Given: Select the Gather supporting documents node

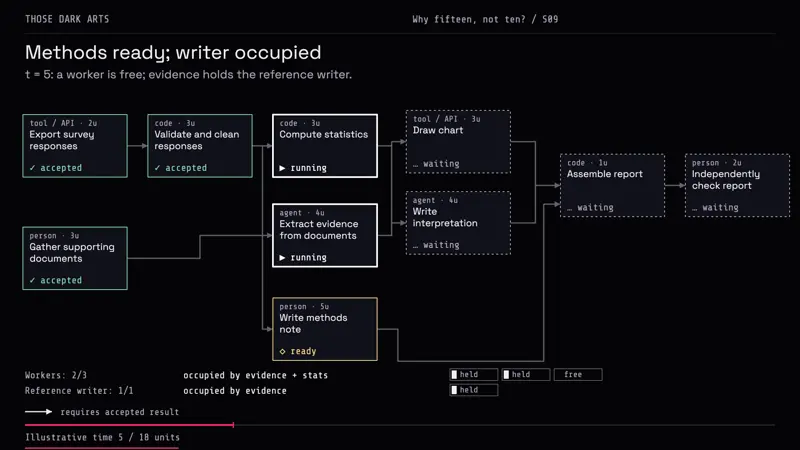Looking at the screenshot, I should pyautogui.click(x=75, y=258).
